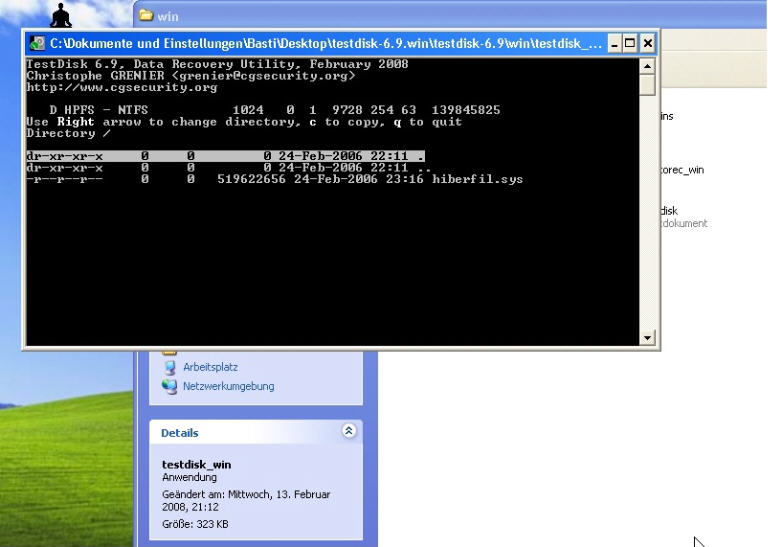Select the hiberfil.sys file row
Viewport: 768px width, 547px height.
275,179
